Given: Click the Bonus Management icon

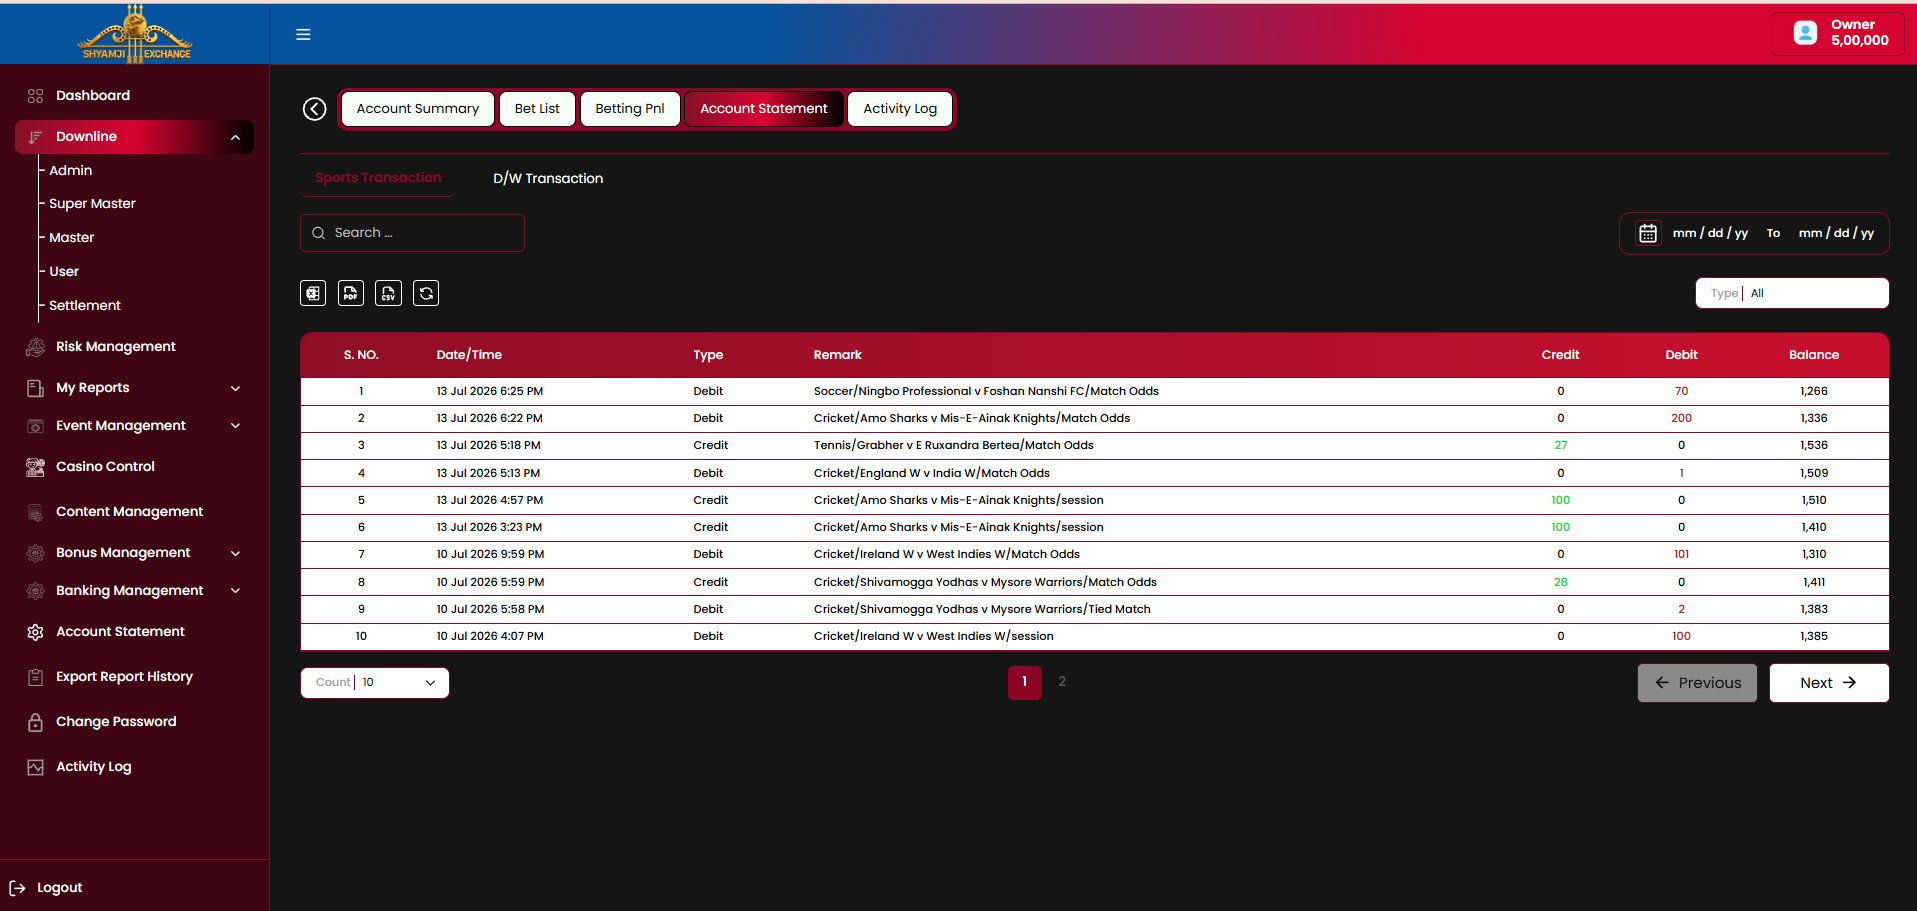Looking at the screenshot, I should [36, 553].
